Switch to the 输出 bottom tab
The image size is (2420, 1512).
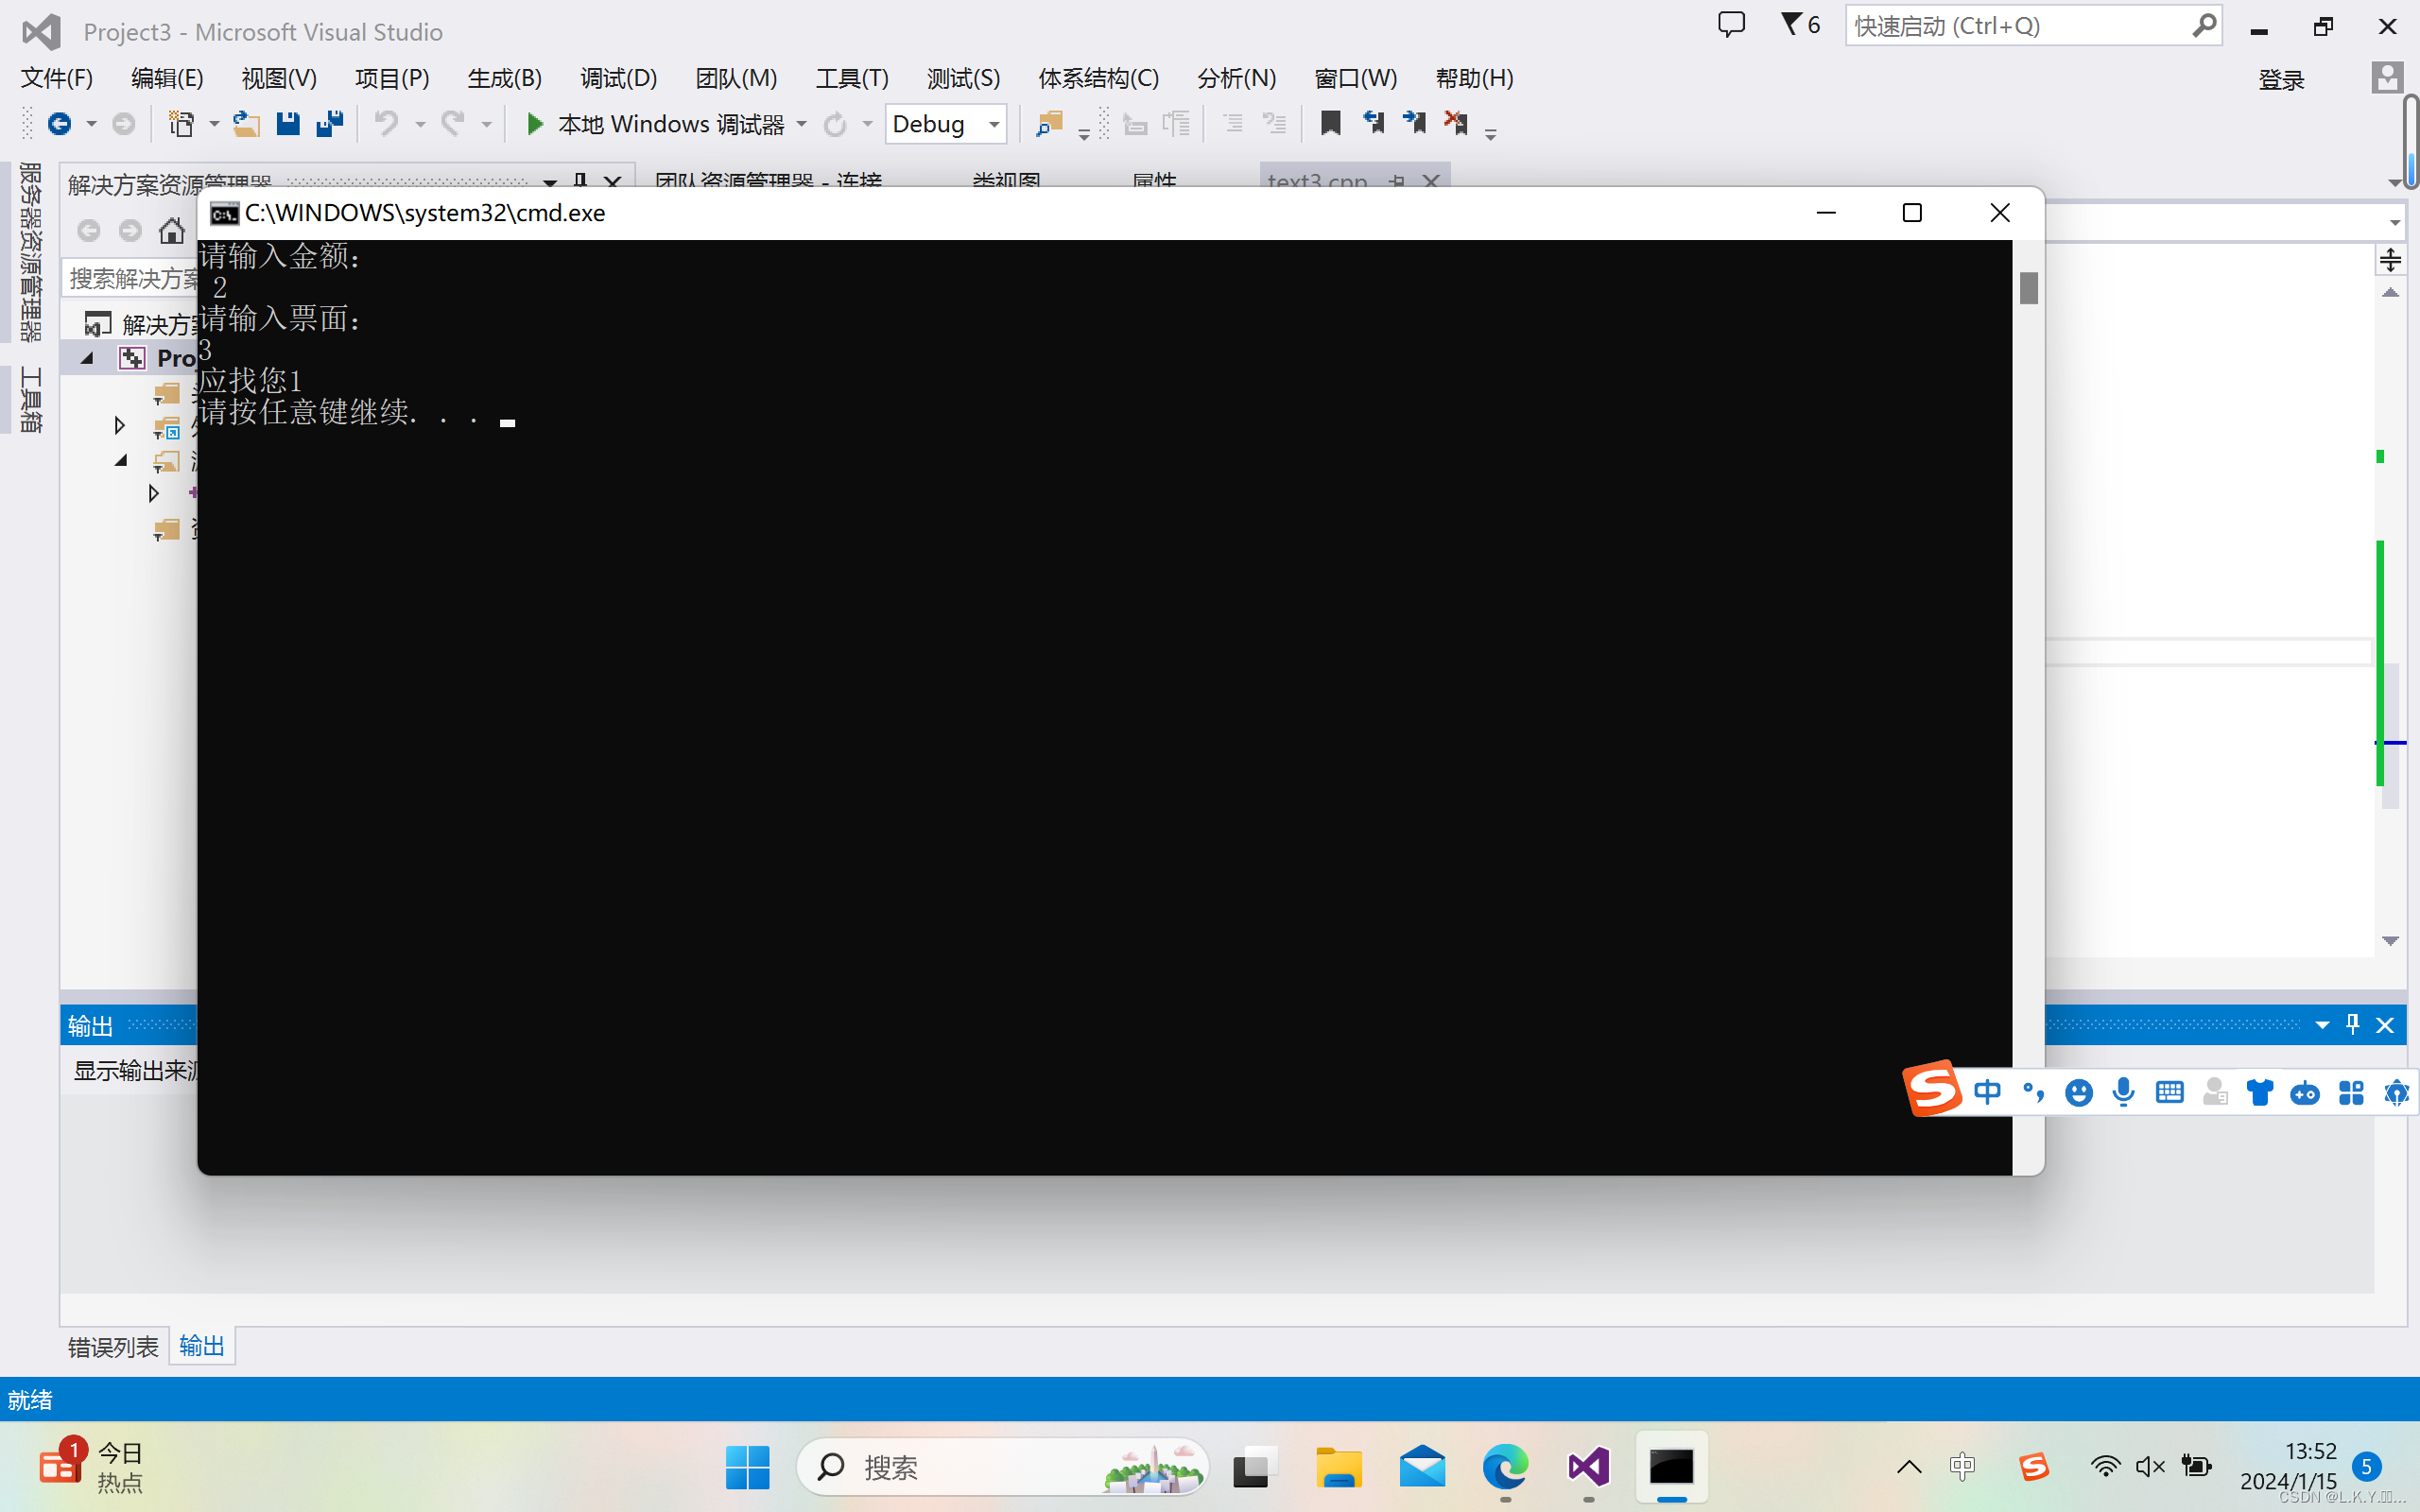click(x=202, y=1346)
